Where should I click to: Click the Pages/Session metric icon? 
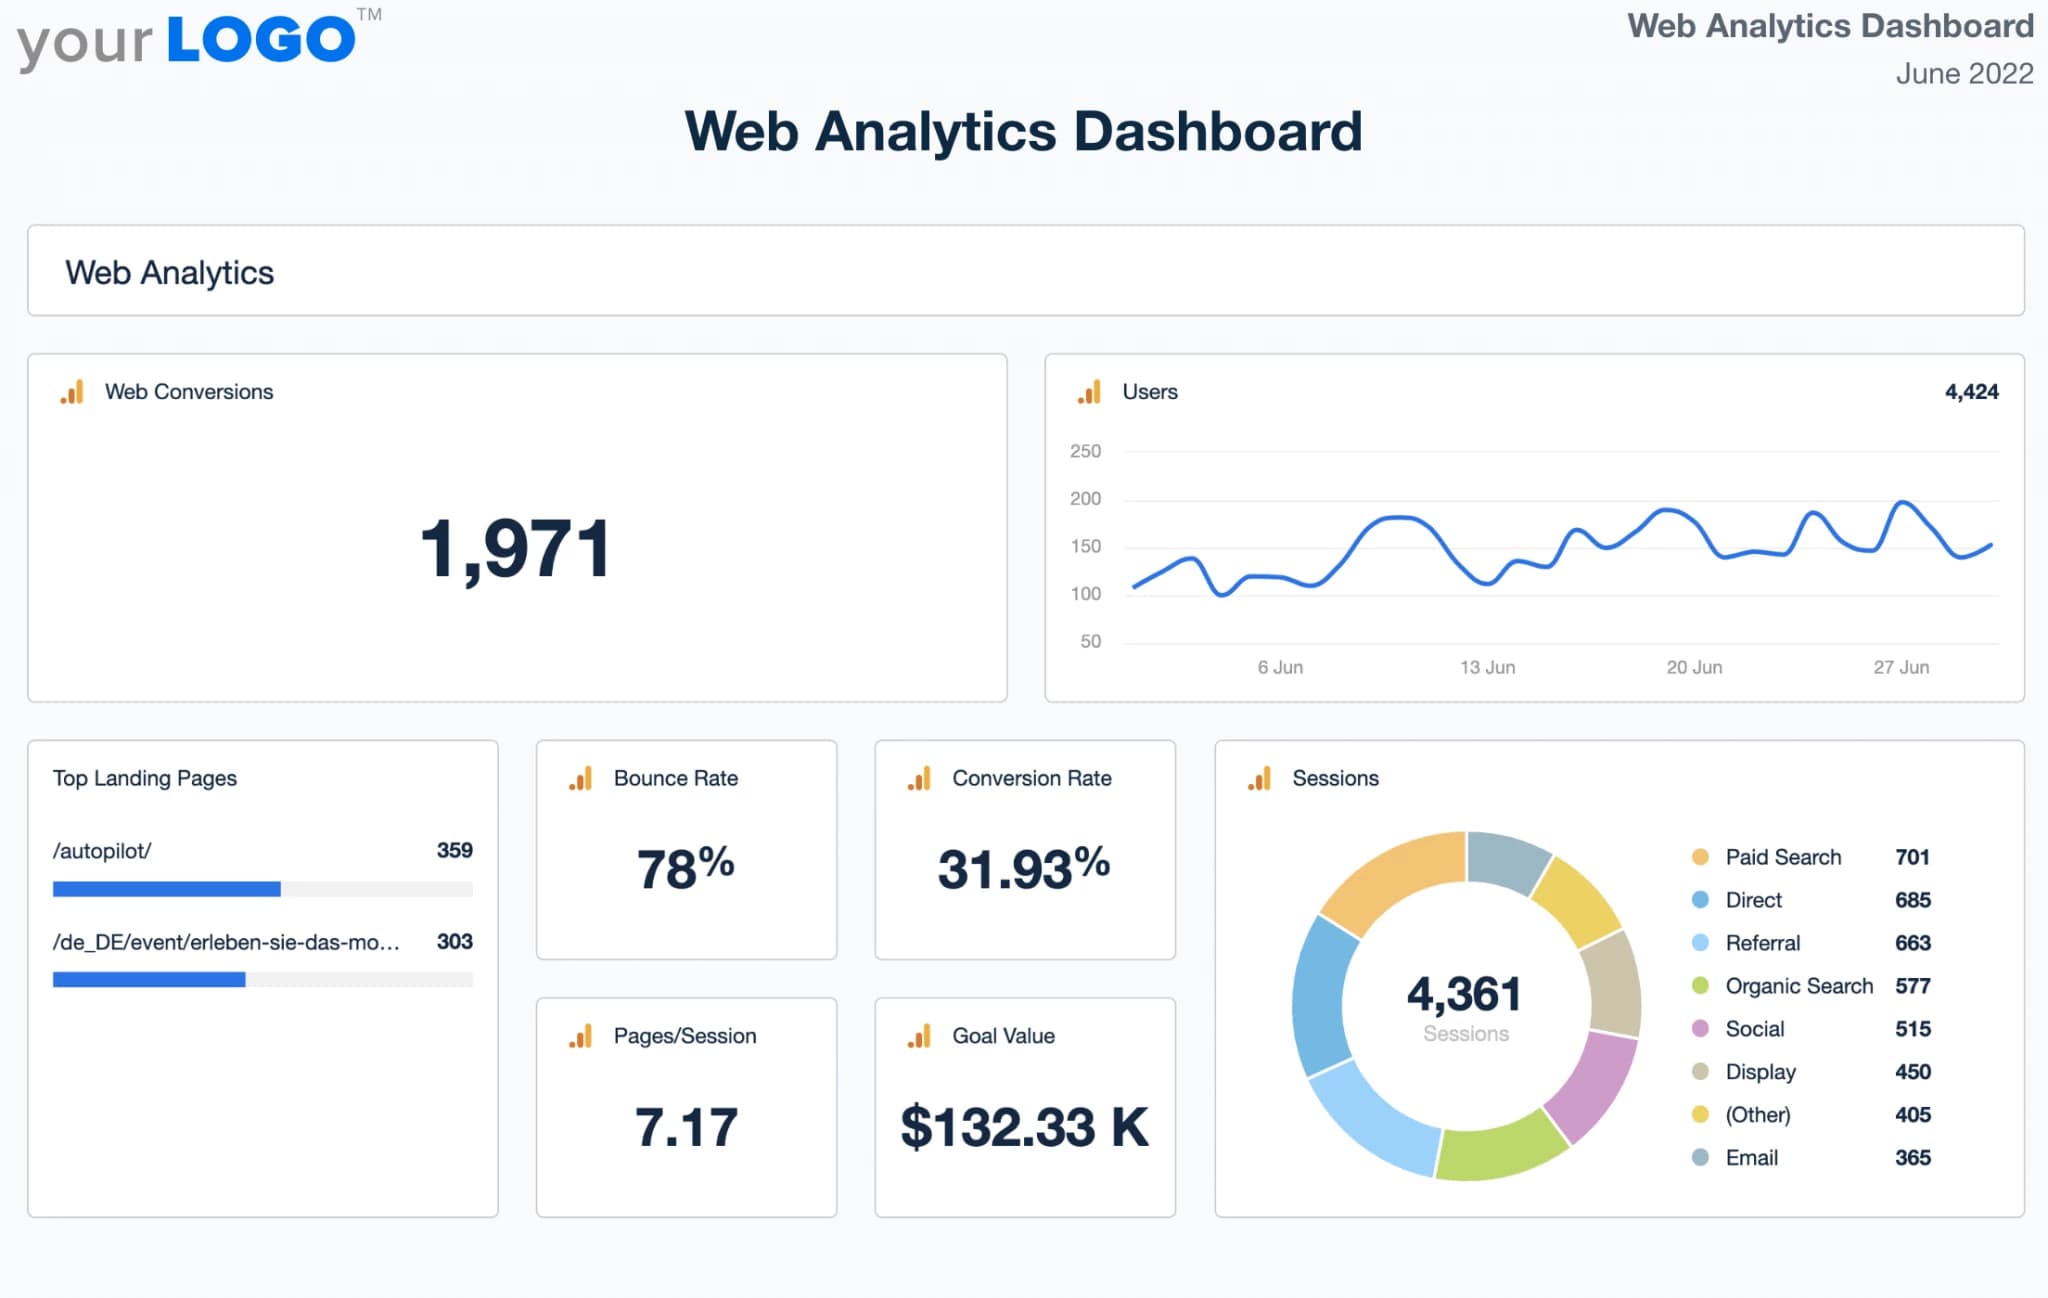tap(581, 1037)
